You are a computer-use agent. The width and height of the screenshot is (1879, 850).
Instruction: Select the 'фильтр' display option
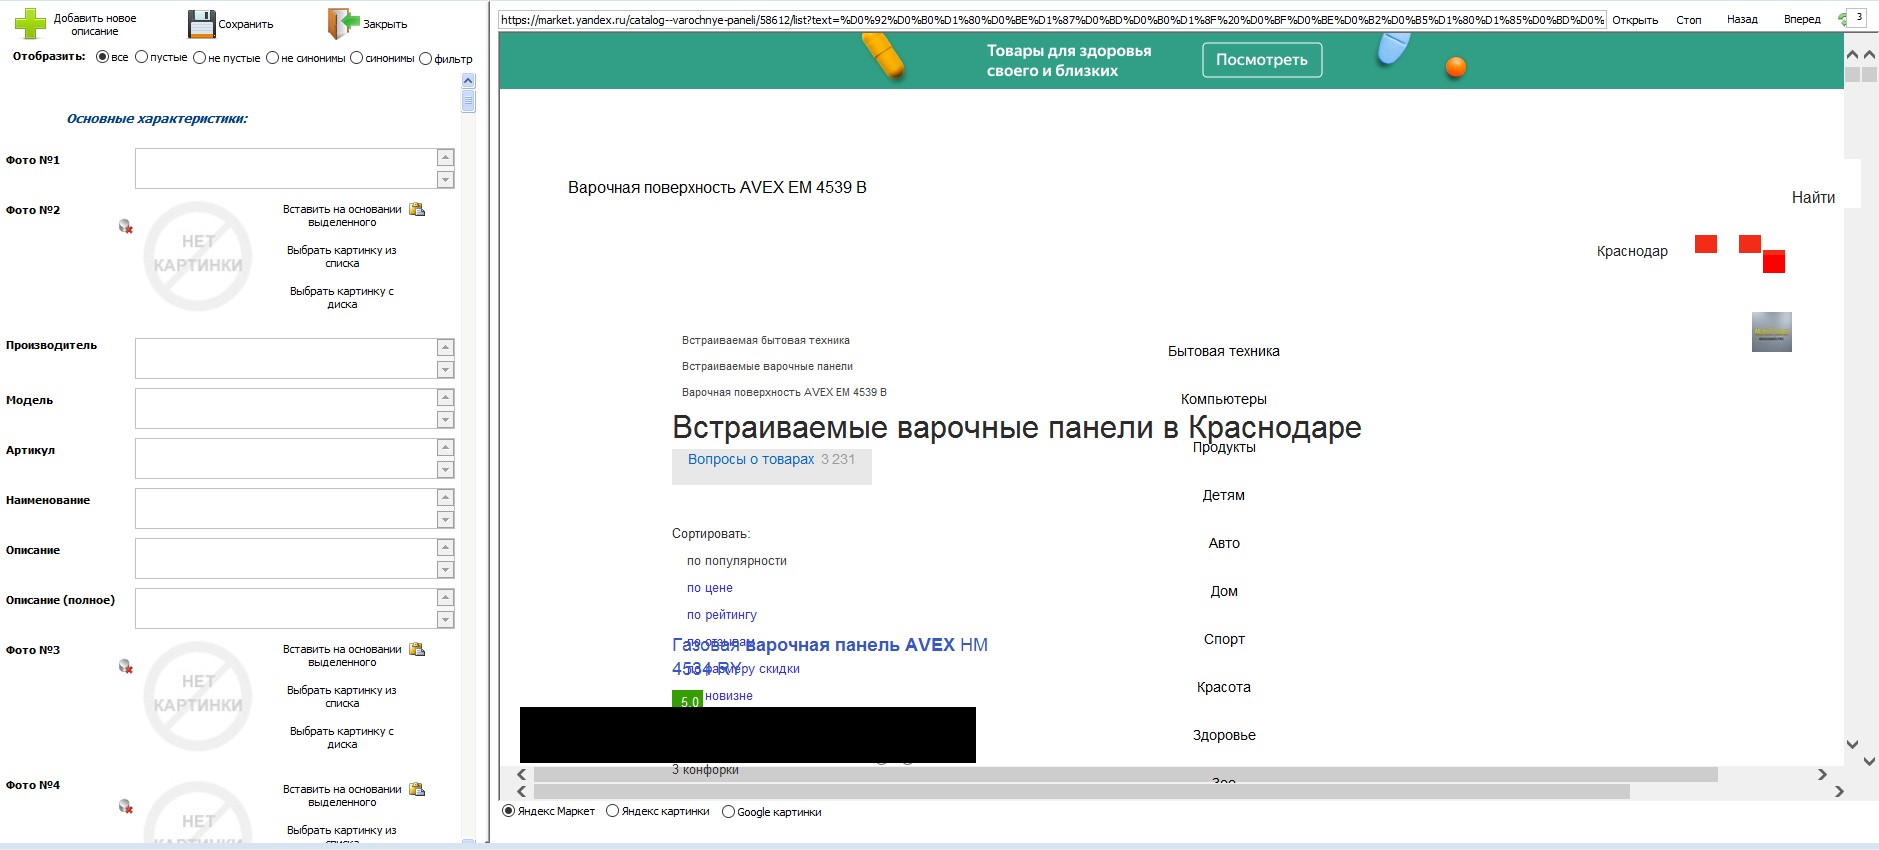pos(425,59)
